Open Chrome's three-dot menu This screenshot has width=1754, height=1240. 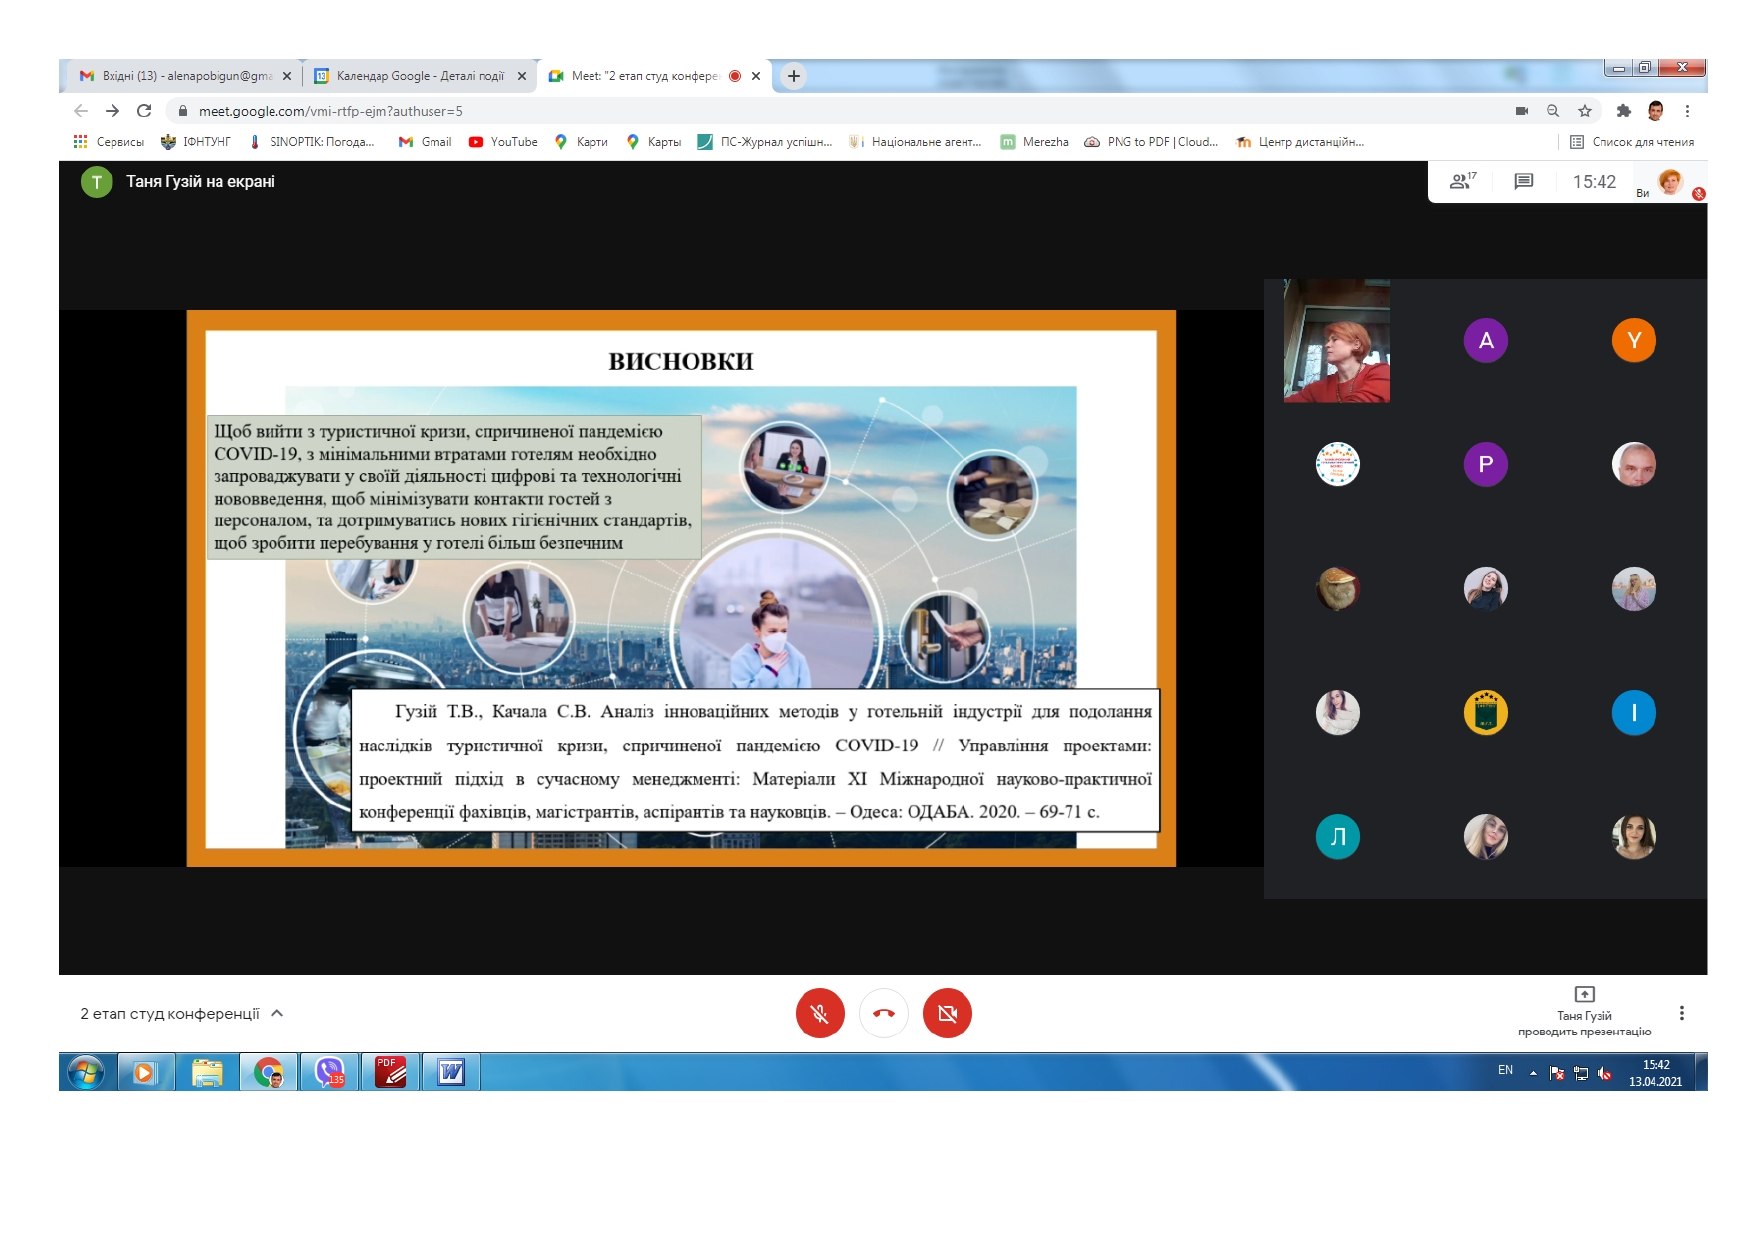pos(1687,111)
